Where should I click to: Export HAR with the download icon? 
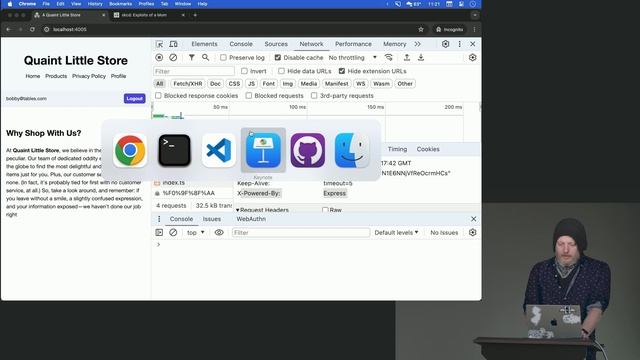[421, 58]
